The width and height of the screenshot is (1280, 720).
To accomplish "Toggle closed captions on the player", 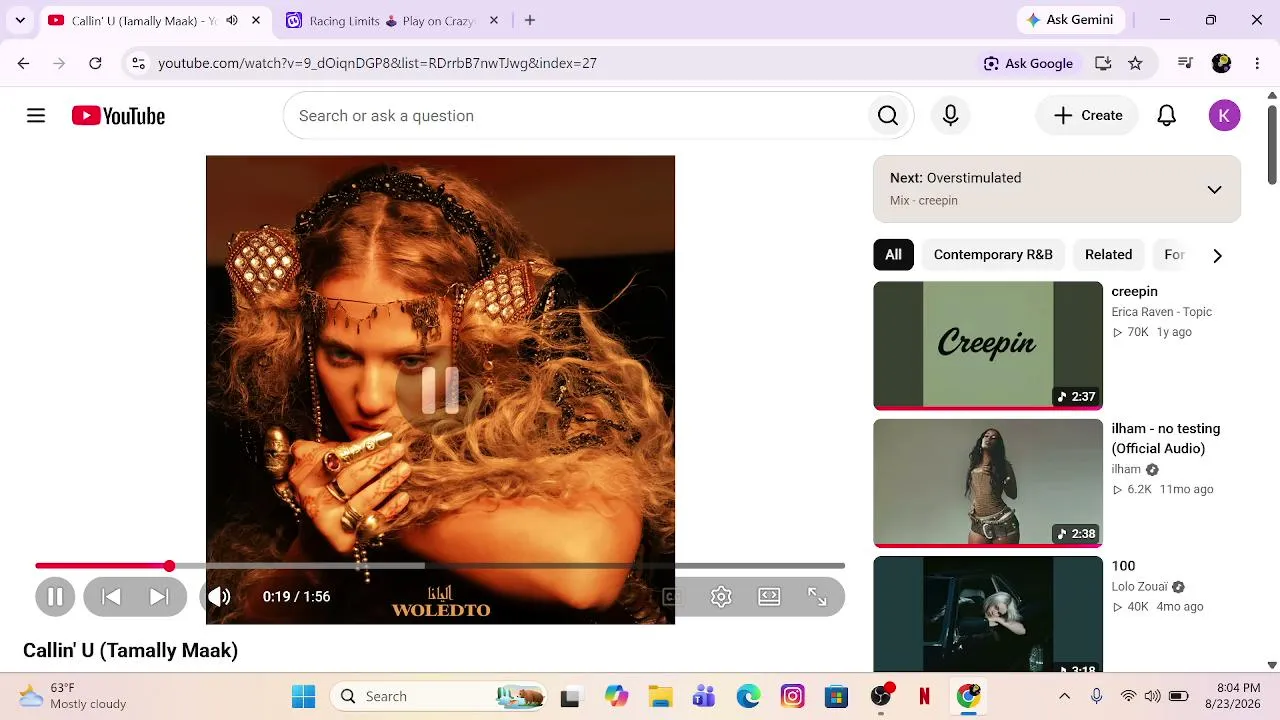I will coord(673,597).
